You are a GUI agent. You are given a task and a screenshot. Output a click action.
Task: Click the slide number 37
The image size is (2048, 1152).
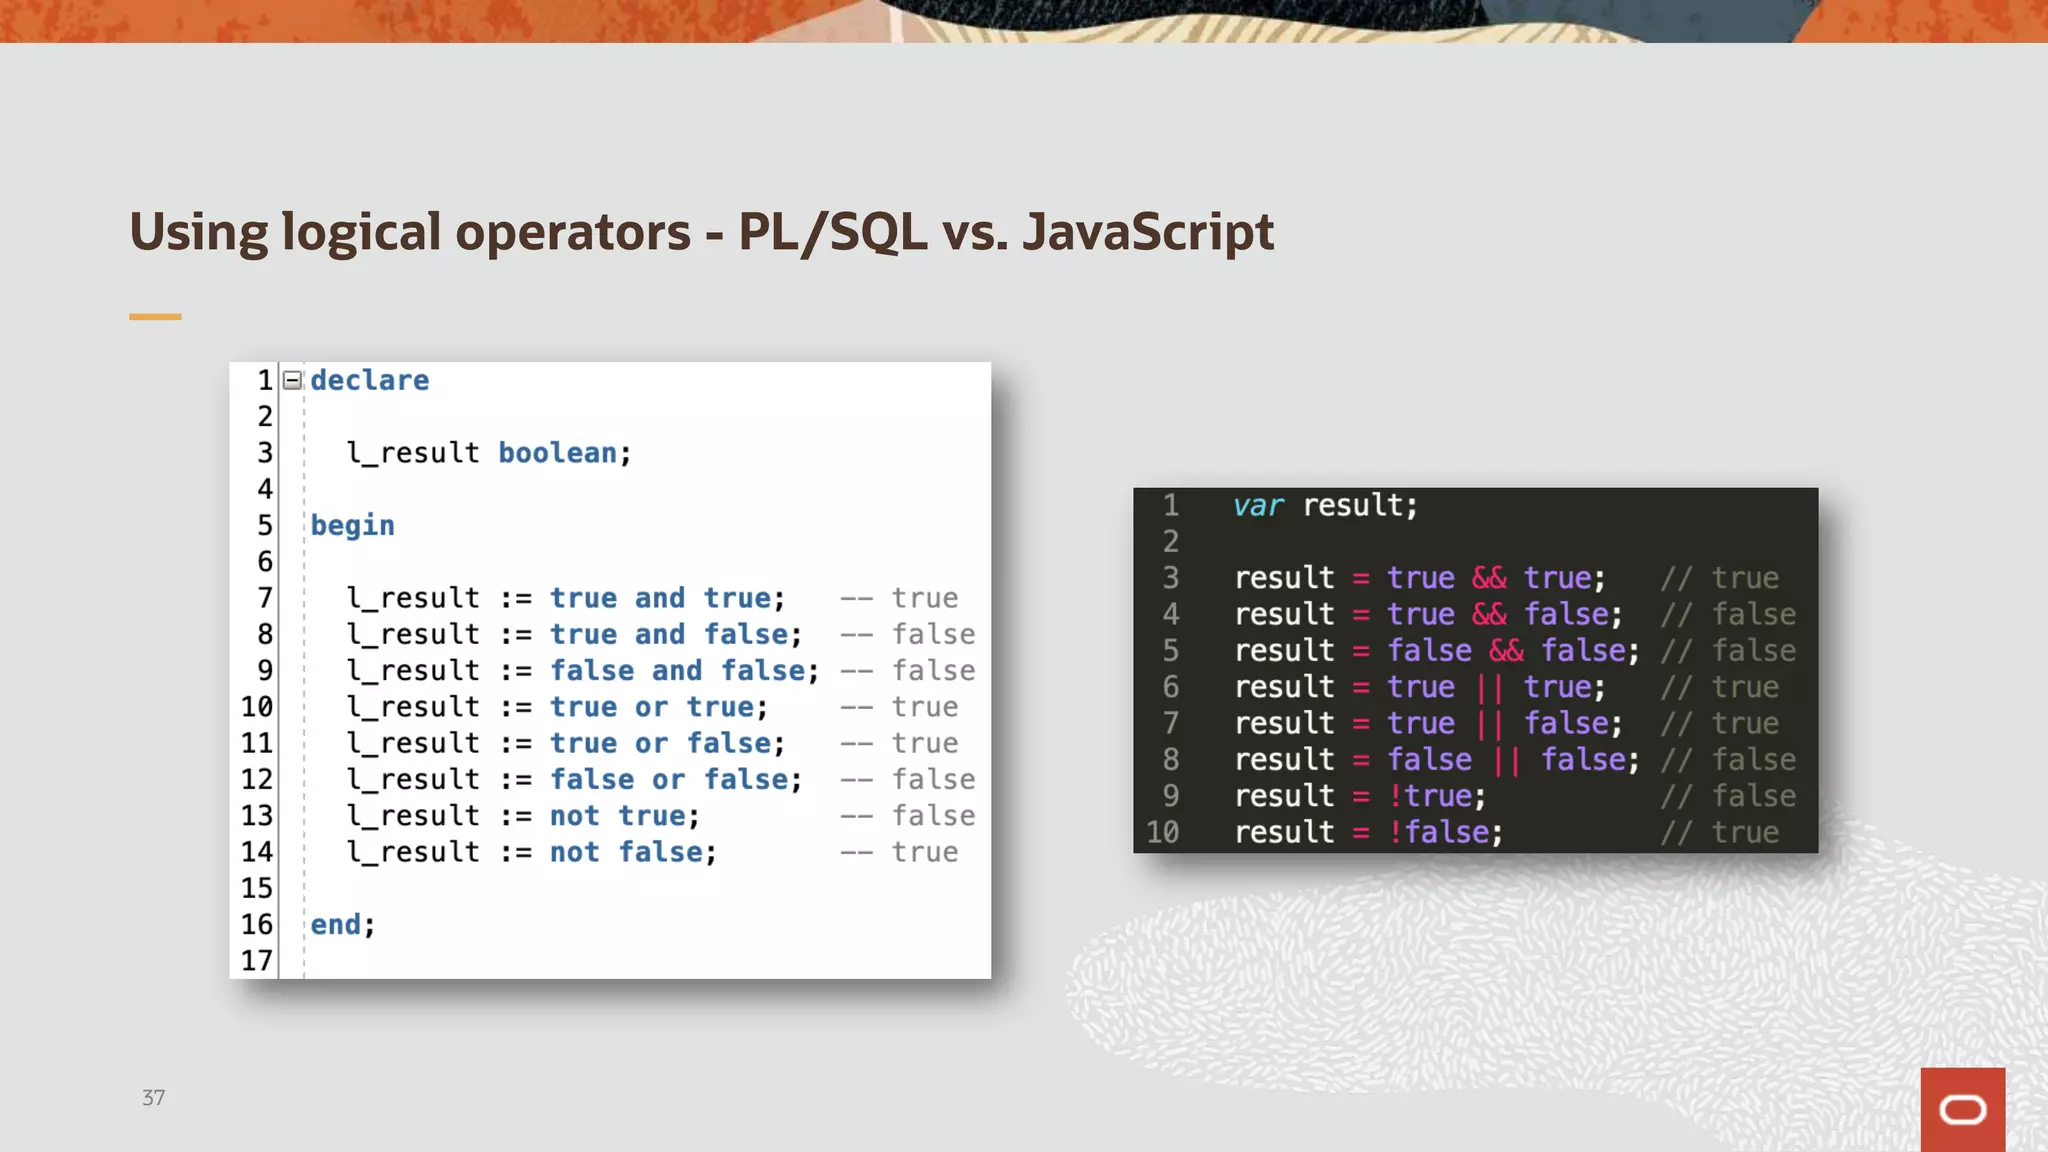(153, 1098)
